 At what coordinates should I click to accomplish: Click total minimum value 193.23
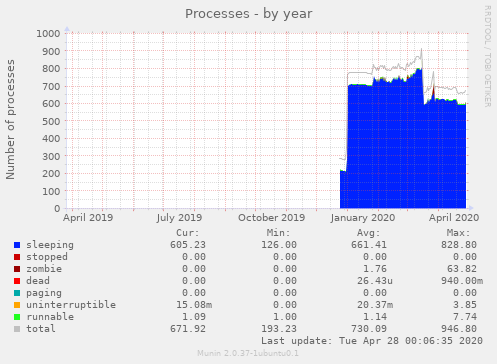tap(279, 329)
